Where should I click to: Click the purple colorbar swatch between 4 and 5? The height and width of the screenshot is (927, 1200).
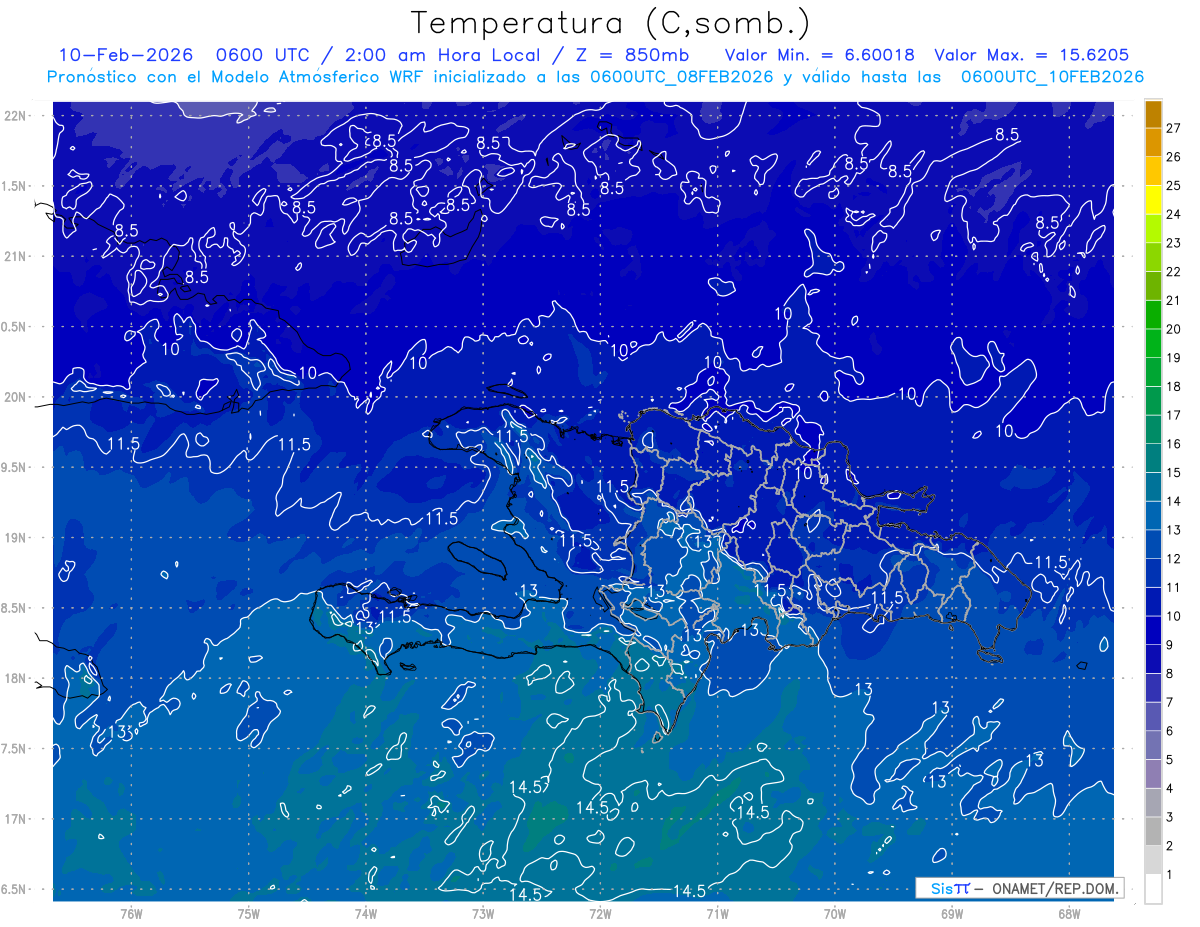point(1153,775)
